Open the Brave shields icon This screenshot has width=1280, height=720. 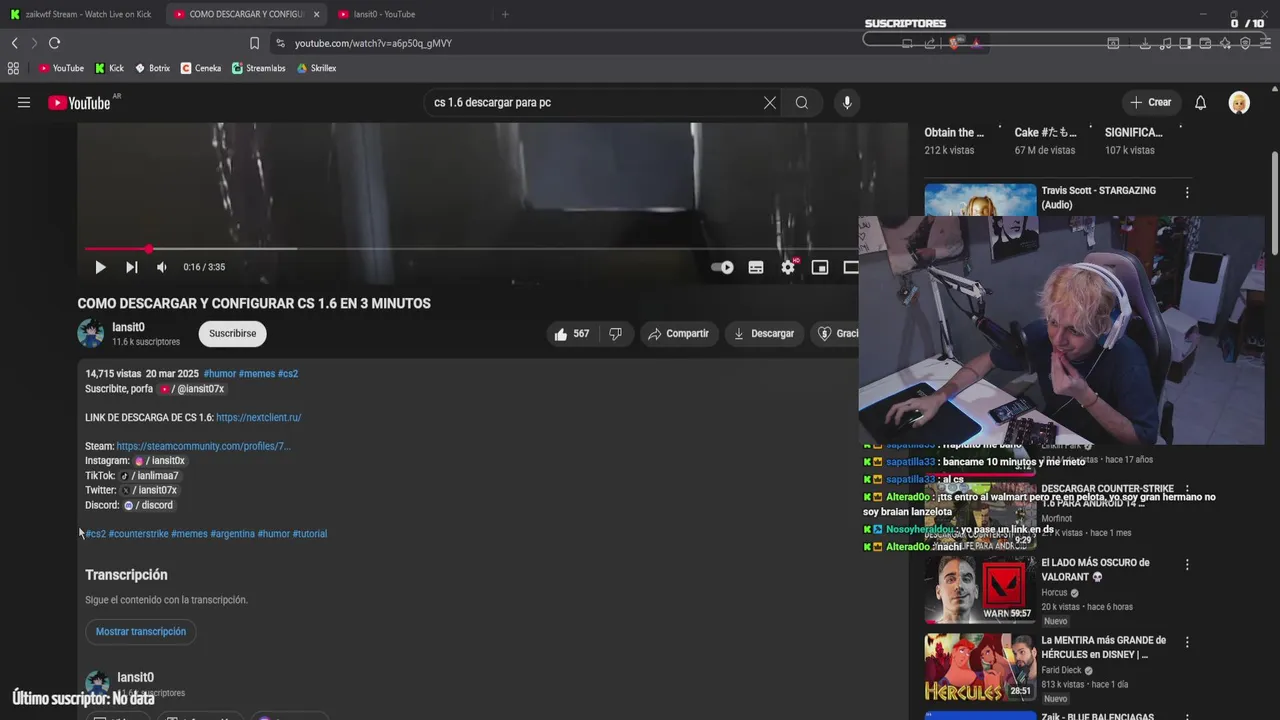pyautogui.click(x=954, y=43)
